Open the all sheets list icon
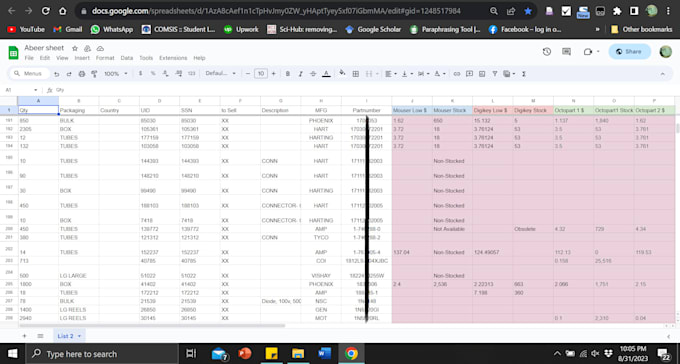Viewport: 680px width, 364px height. 40,336
